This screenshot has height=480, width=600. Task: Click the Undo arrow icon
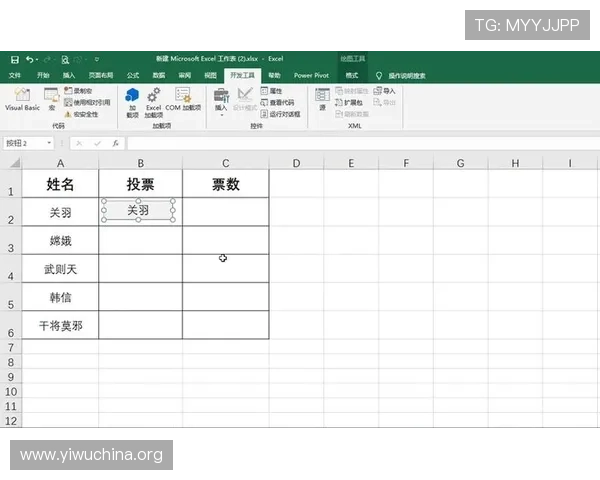pos(29,59)
